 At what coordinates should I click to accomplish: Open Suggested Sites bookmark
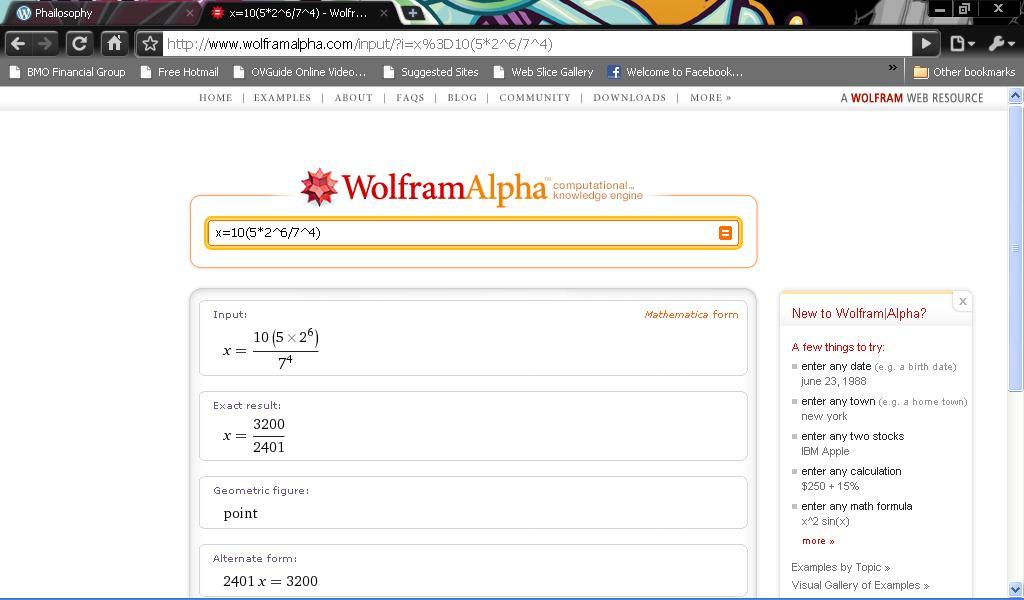pyautogui.click(x=431, y=72)
